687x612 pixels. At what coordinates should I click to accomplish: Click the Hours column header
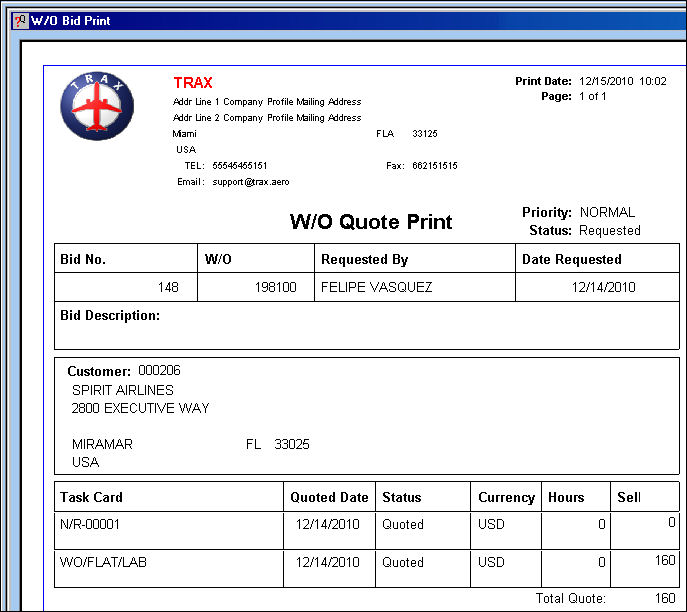click(566, 497)
